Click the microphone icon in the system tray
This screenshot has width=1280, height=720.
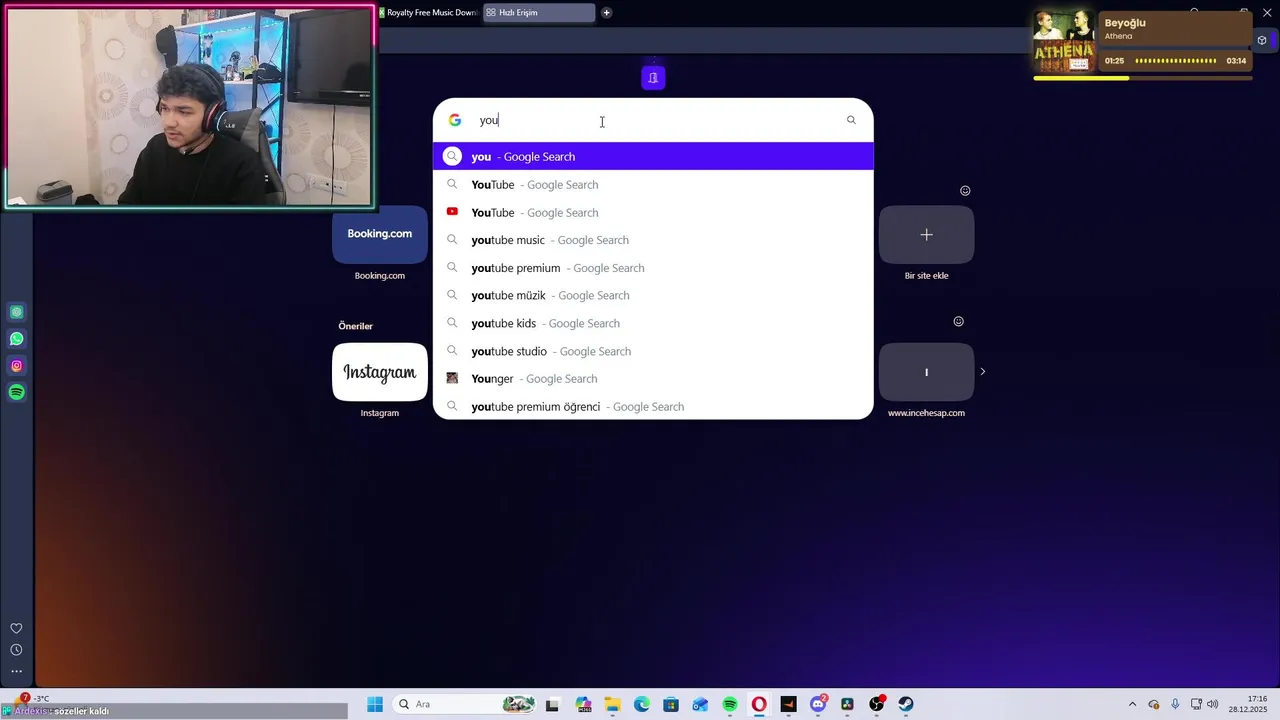1175,704
